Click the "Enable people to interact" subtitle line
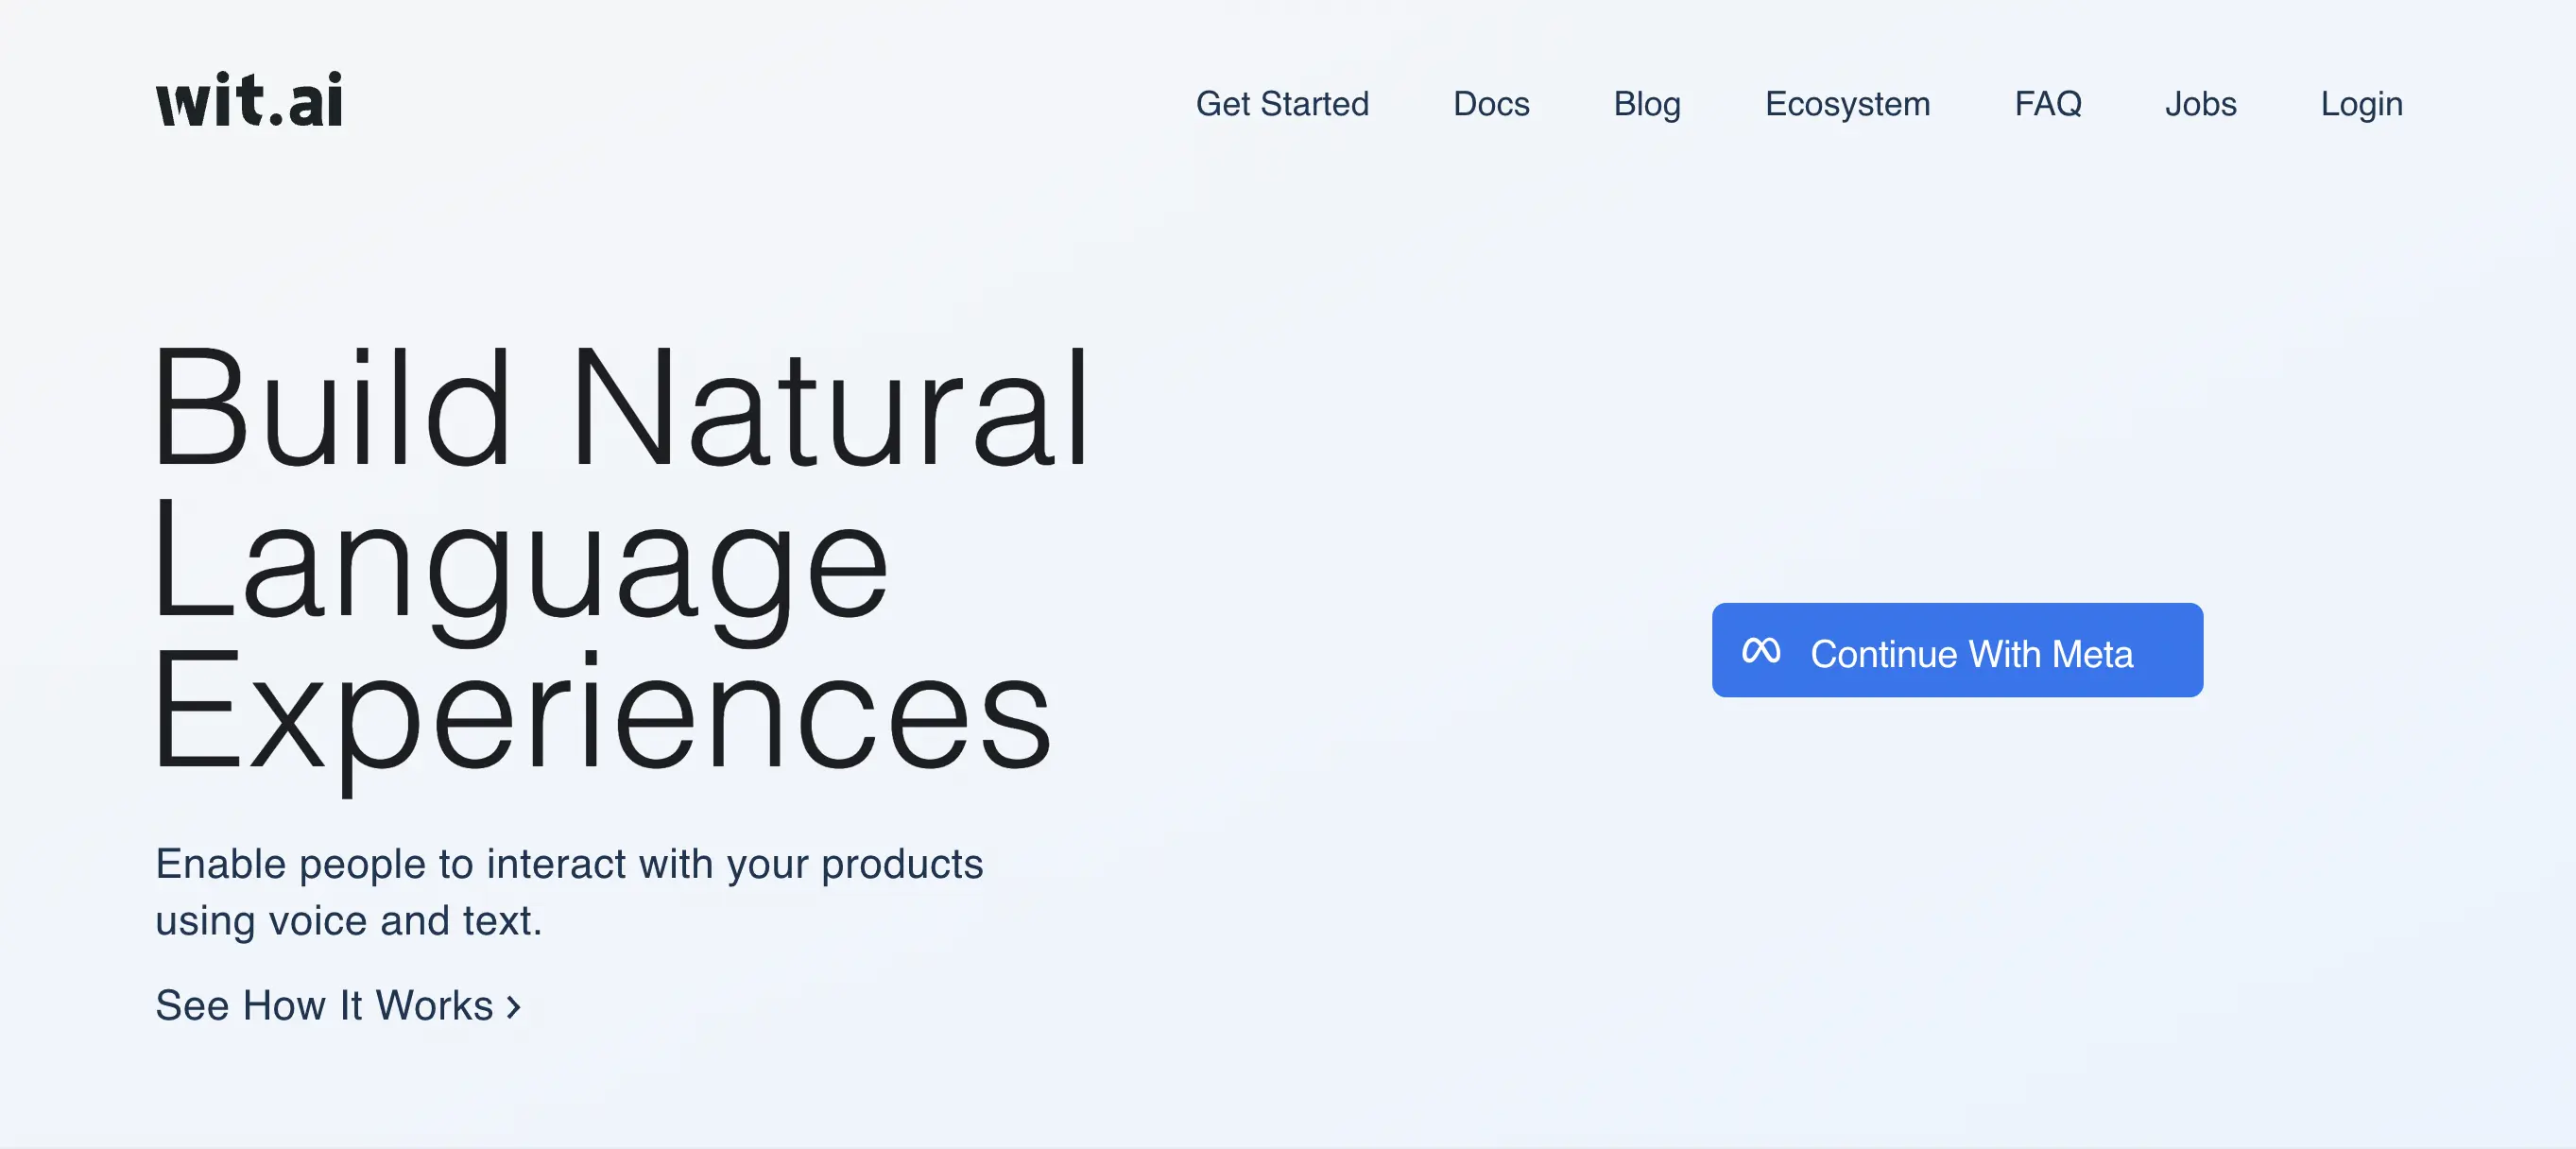 click(x=568, y=864)
